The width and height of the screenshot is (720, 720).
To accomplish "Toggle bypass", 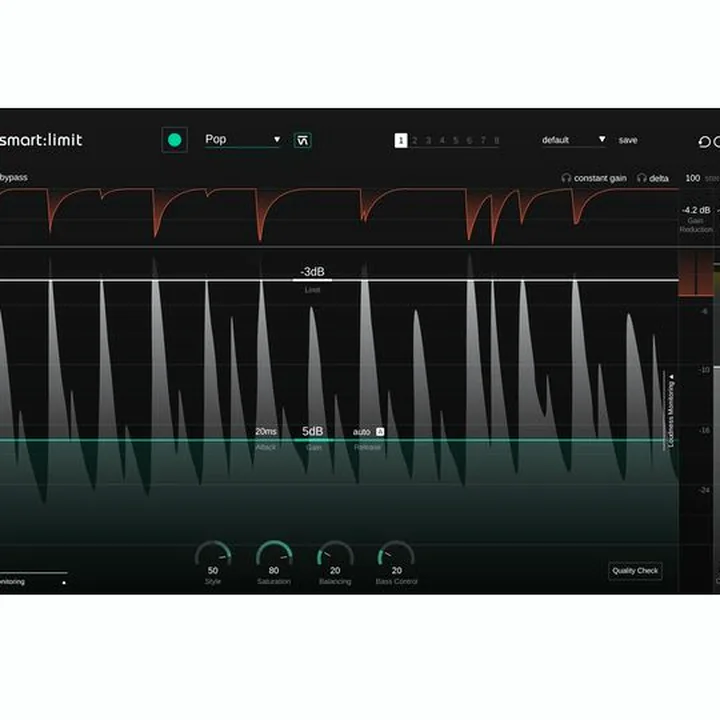I will (x=13, y=177).
